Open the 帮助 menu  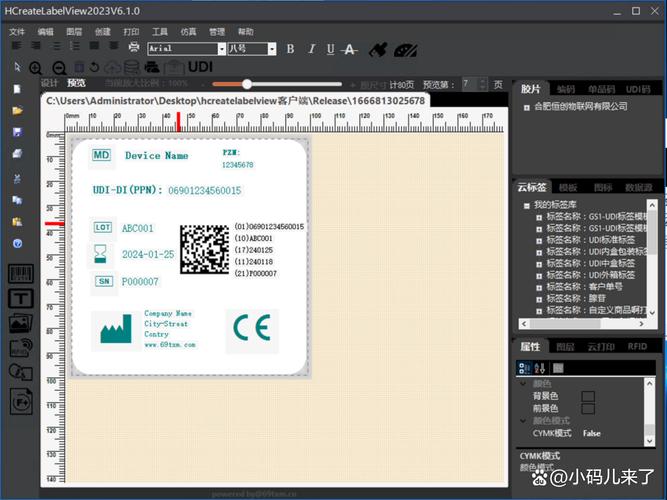click(x=245, y=32)
